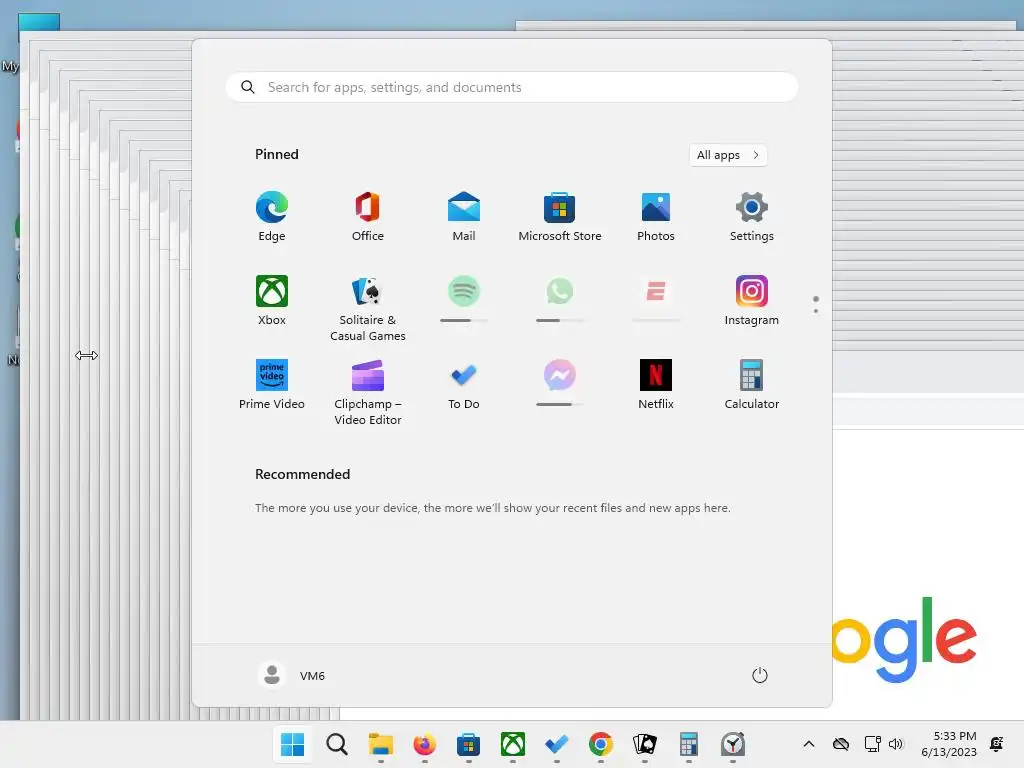Viewport: 1024px width, 768px height.
Task: Open To Do from the taskbar
Action: 556,744
